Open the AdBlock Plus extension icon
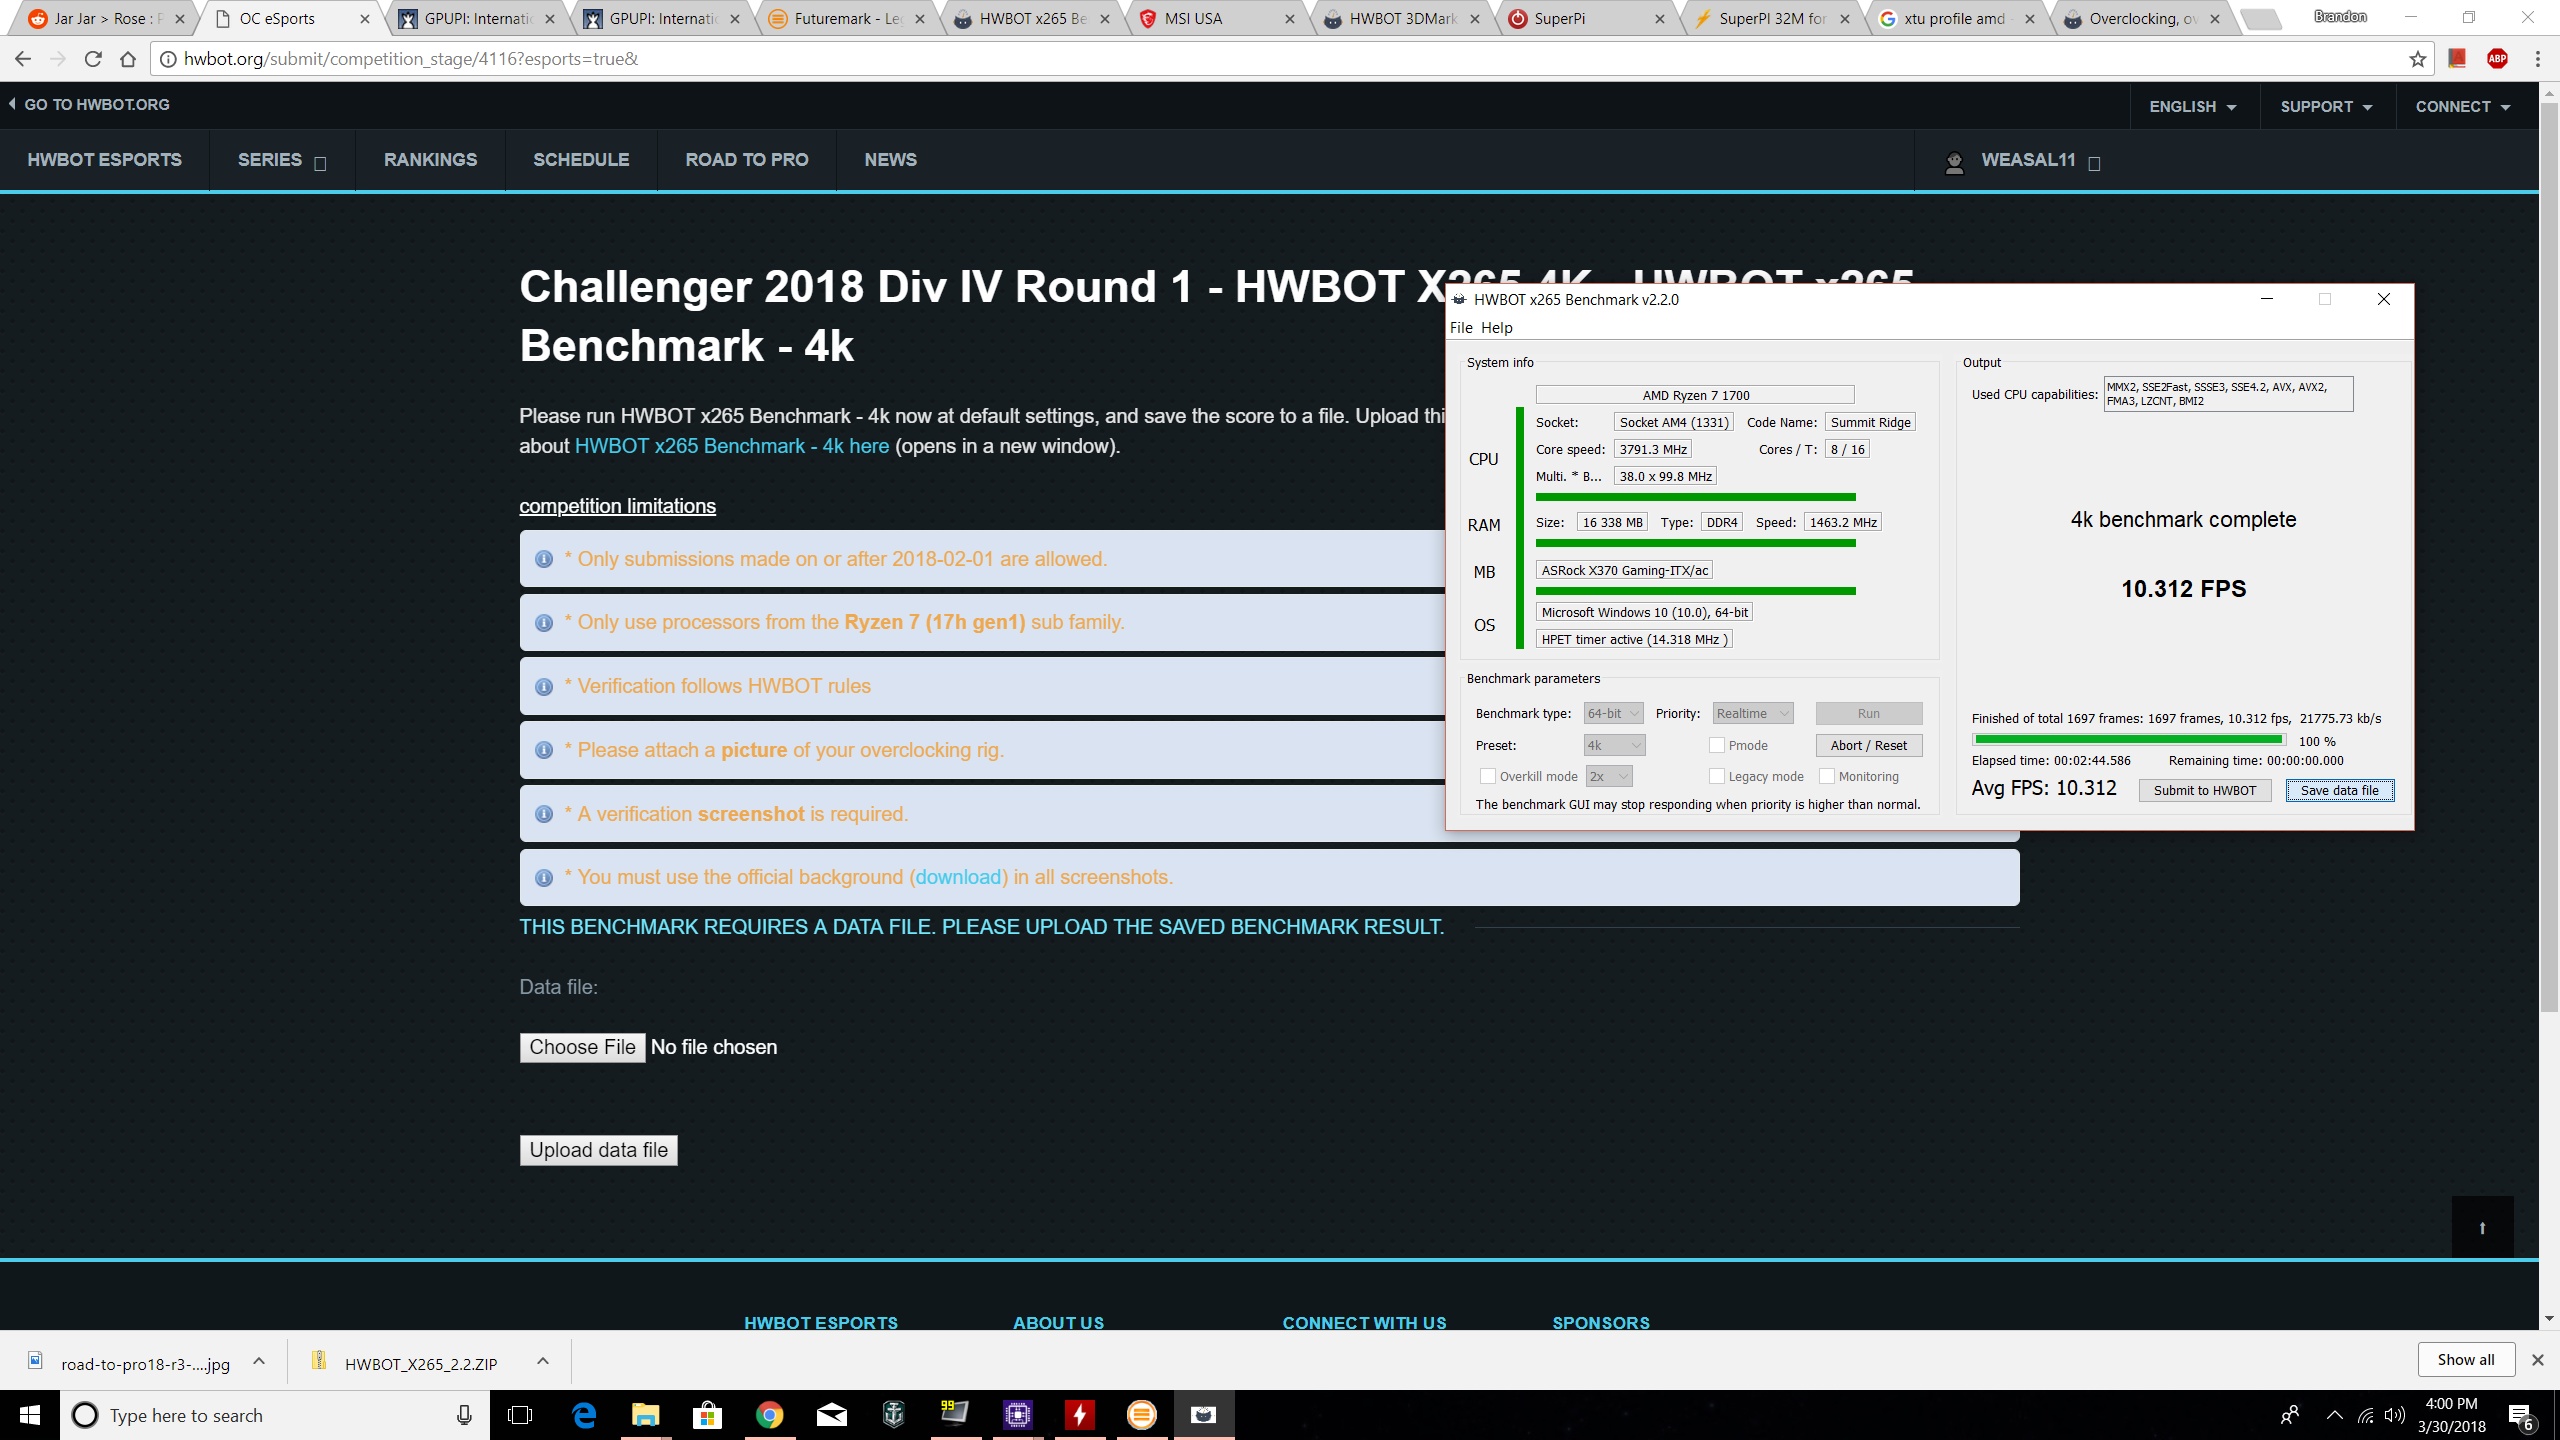Screen dimensions: 2560x1440 click(x=2497, y=59)
